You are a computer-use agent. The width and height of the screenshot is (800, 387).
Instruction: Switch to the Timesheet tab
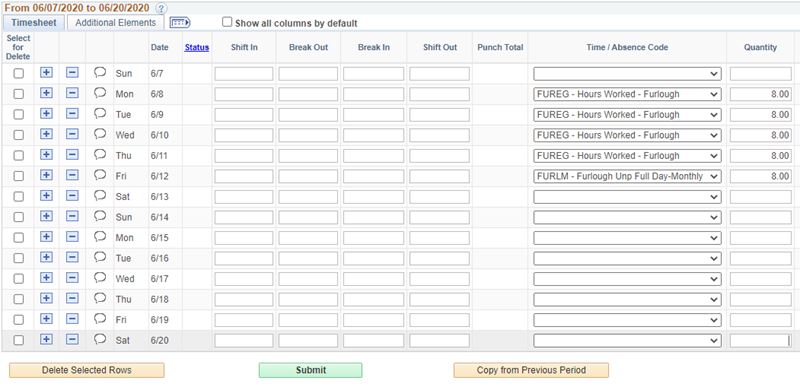[34, 22]
